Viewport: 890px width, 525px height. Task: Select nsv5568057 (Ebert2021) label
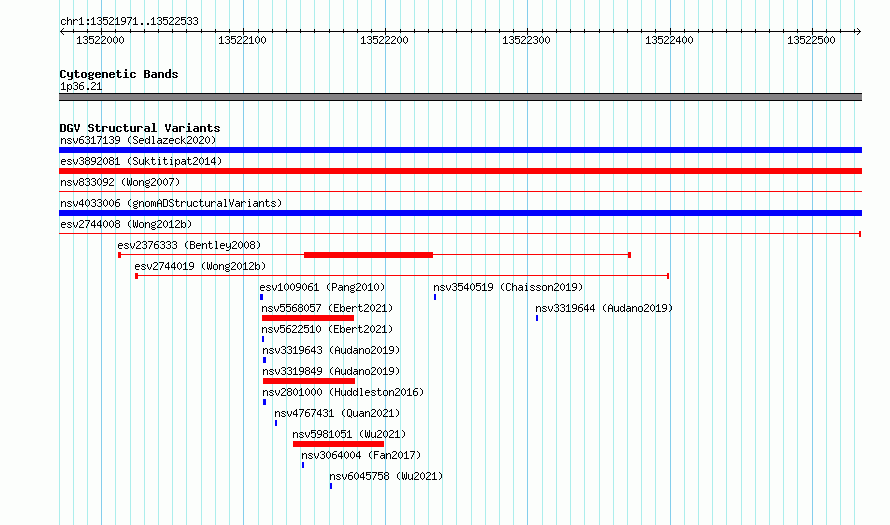(x=327, y=308)
